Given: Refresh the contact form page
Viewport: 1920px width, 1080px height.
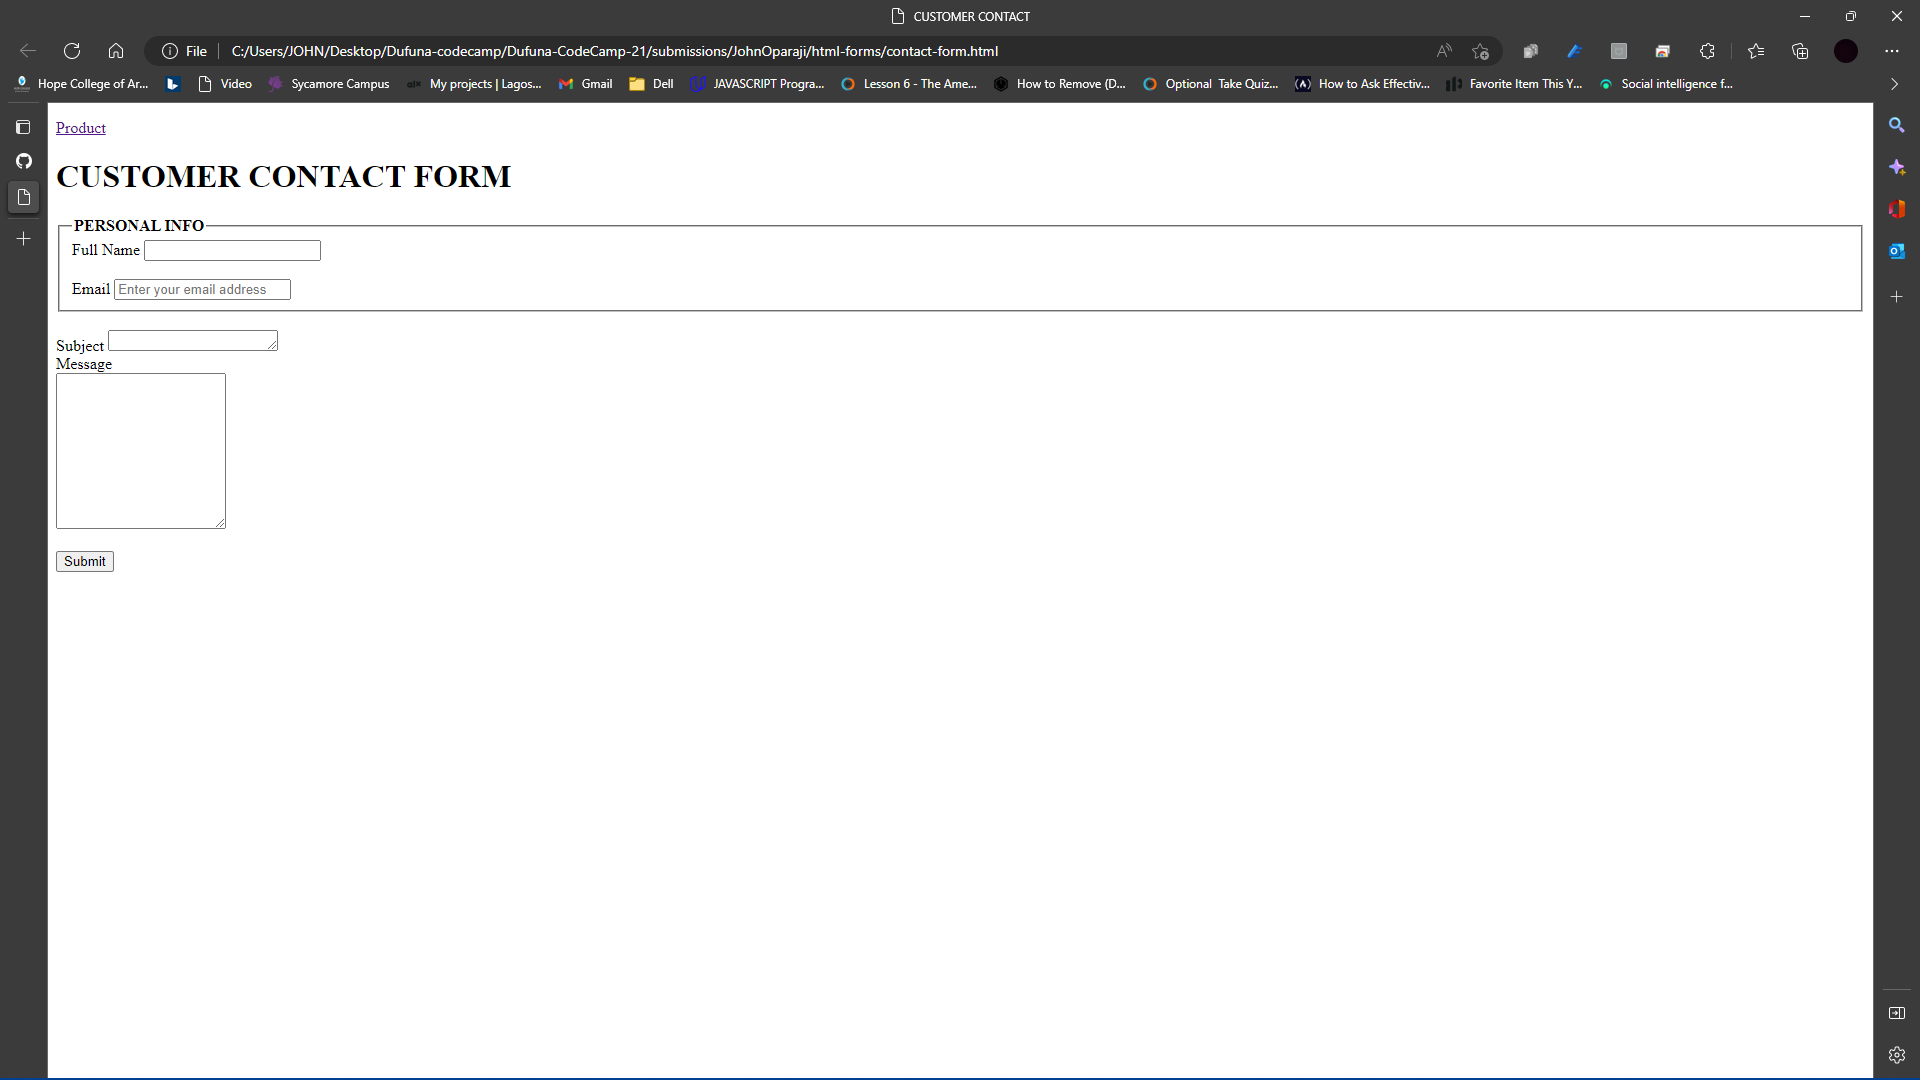Looking at the screenshot, I should click(71, 51).
